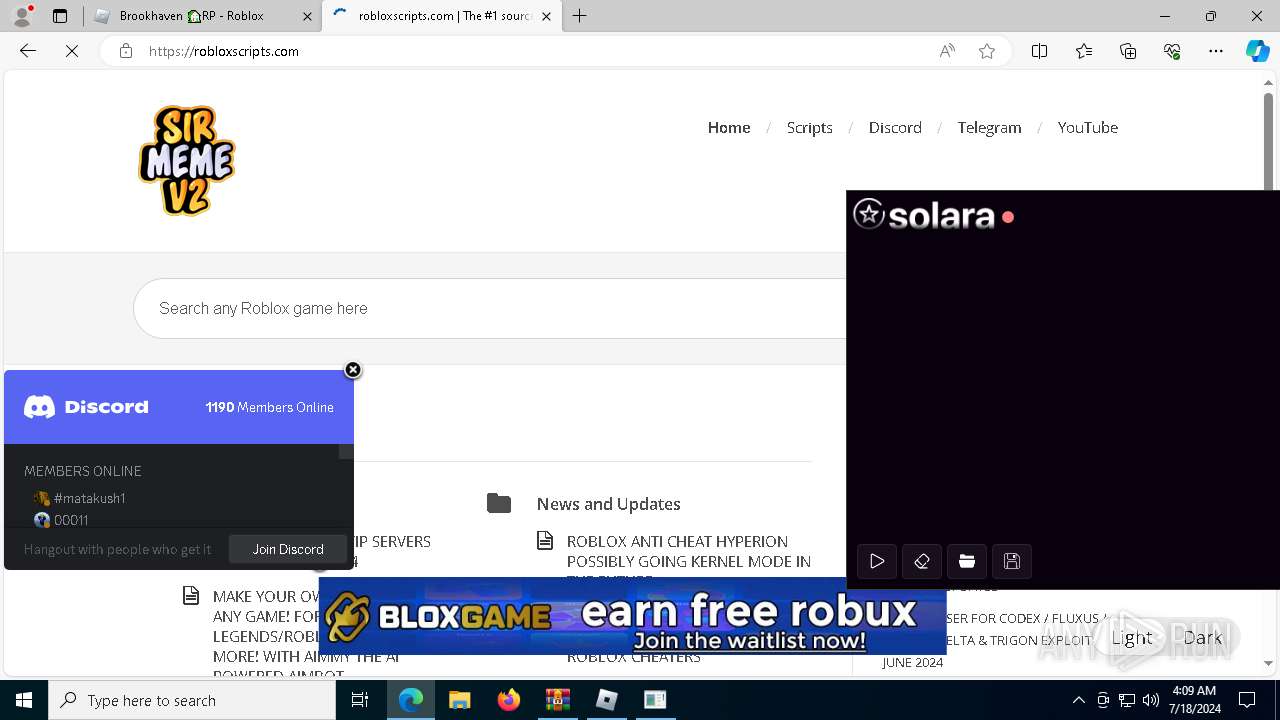Image resolution: width=1280 pixels, height=720 pixels.
Task: Open file with Solara folder icon
Action: coord(967,561)
